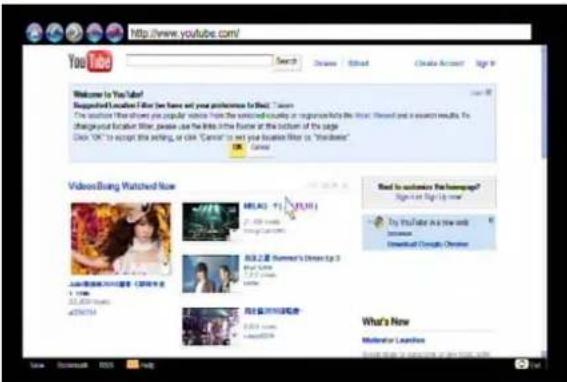
Task: Click the Sign In link at top right
Action: point(485,64)
